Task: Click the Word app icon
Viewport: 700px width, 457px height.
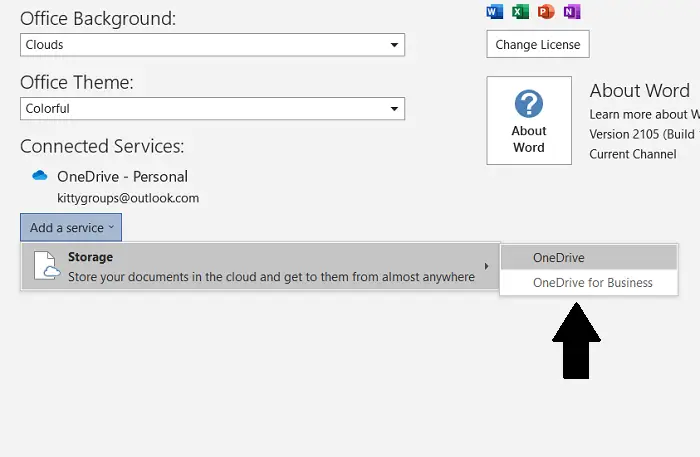Action: 495,11
